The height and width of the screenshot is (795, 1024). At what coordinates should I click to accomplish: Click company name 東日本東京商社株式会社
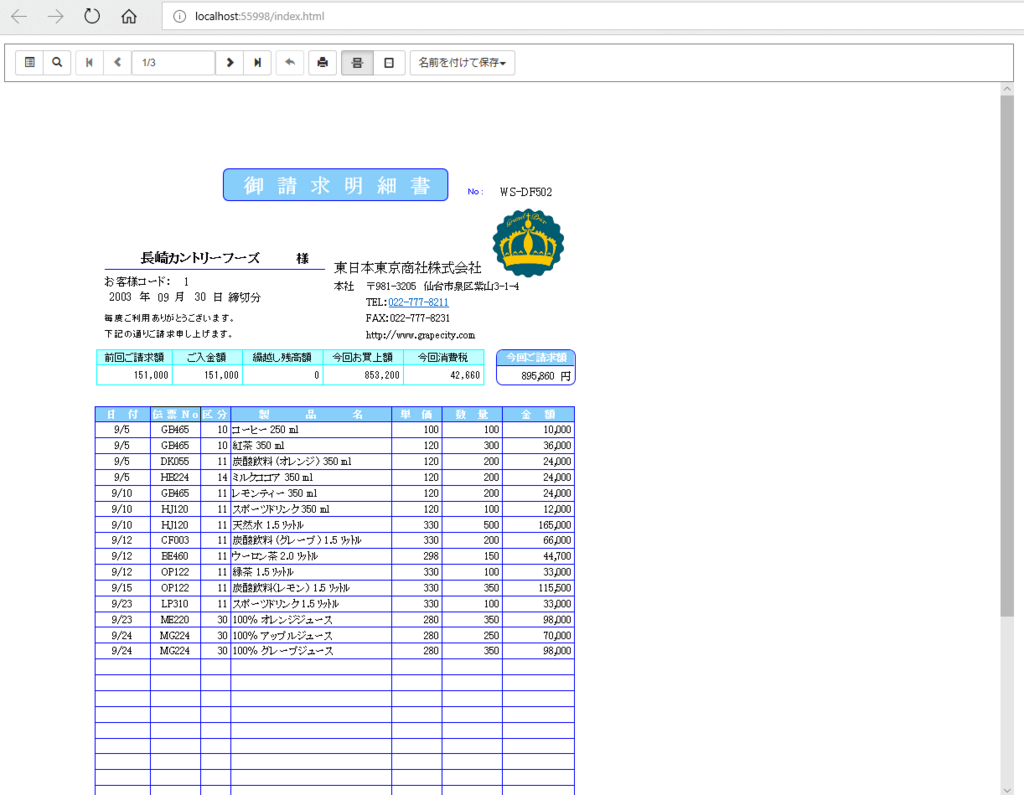408,268
